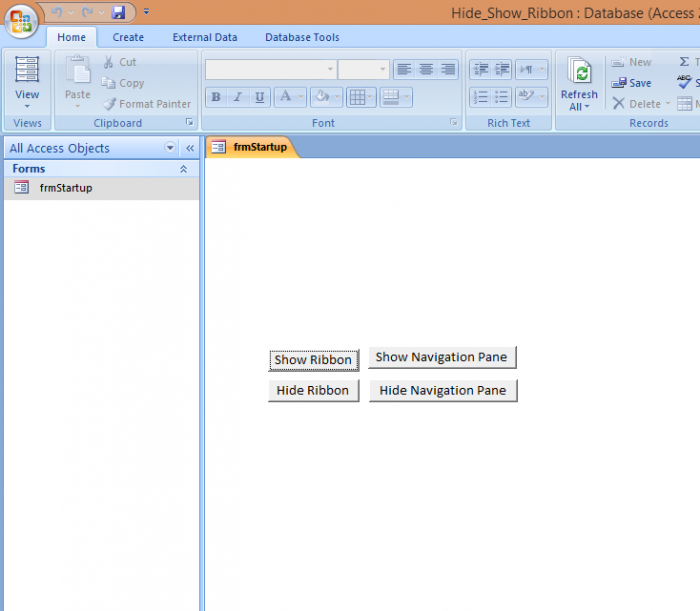Click the Bold formatting button
The height and width of the screenshot is (611, 700).
pyautogui.click(x=216, y=97)
